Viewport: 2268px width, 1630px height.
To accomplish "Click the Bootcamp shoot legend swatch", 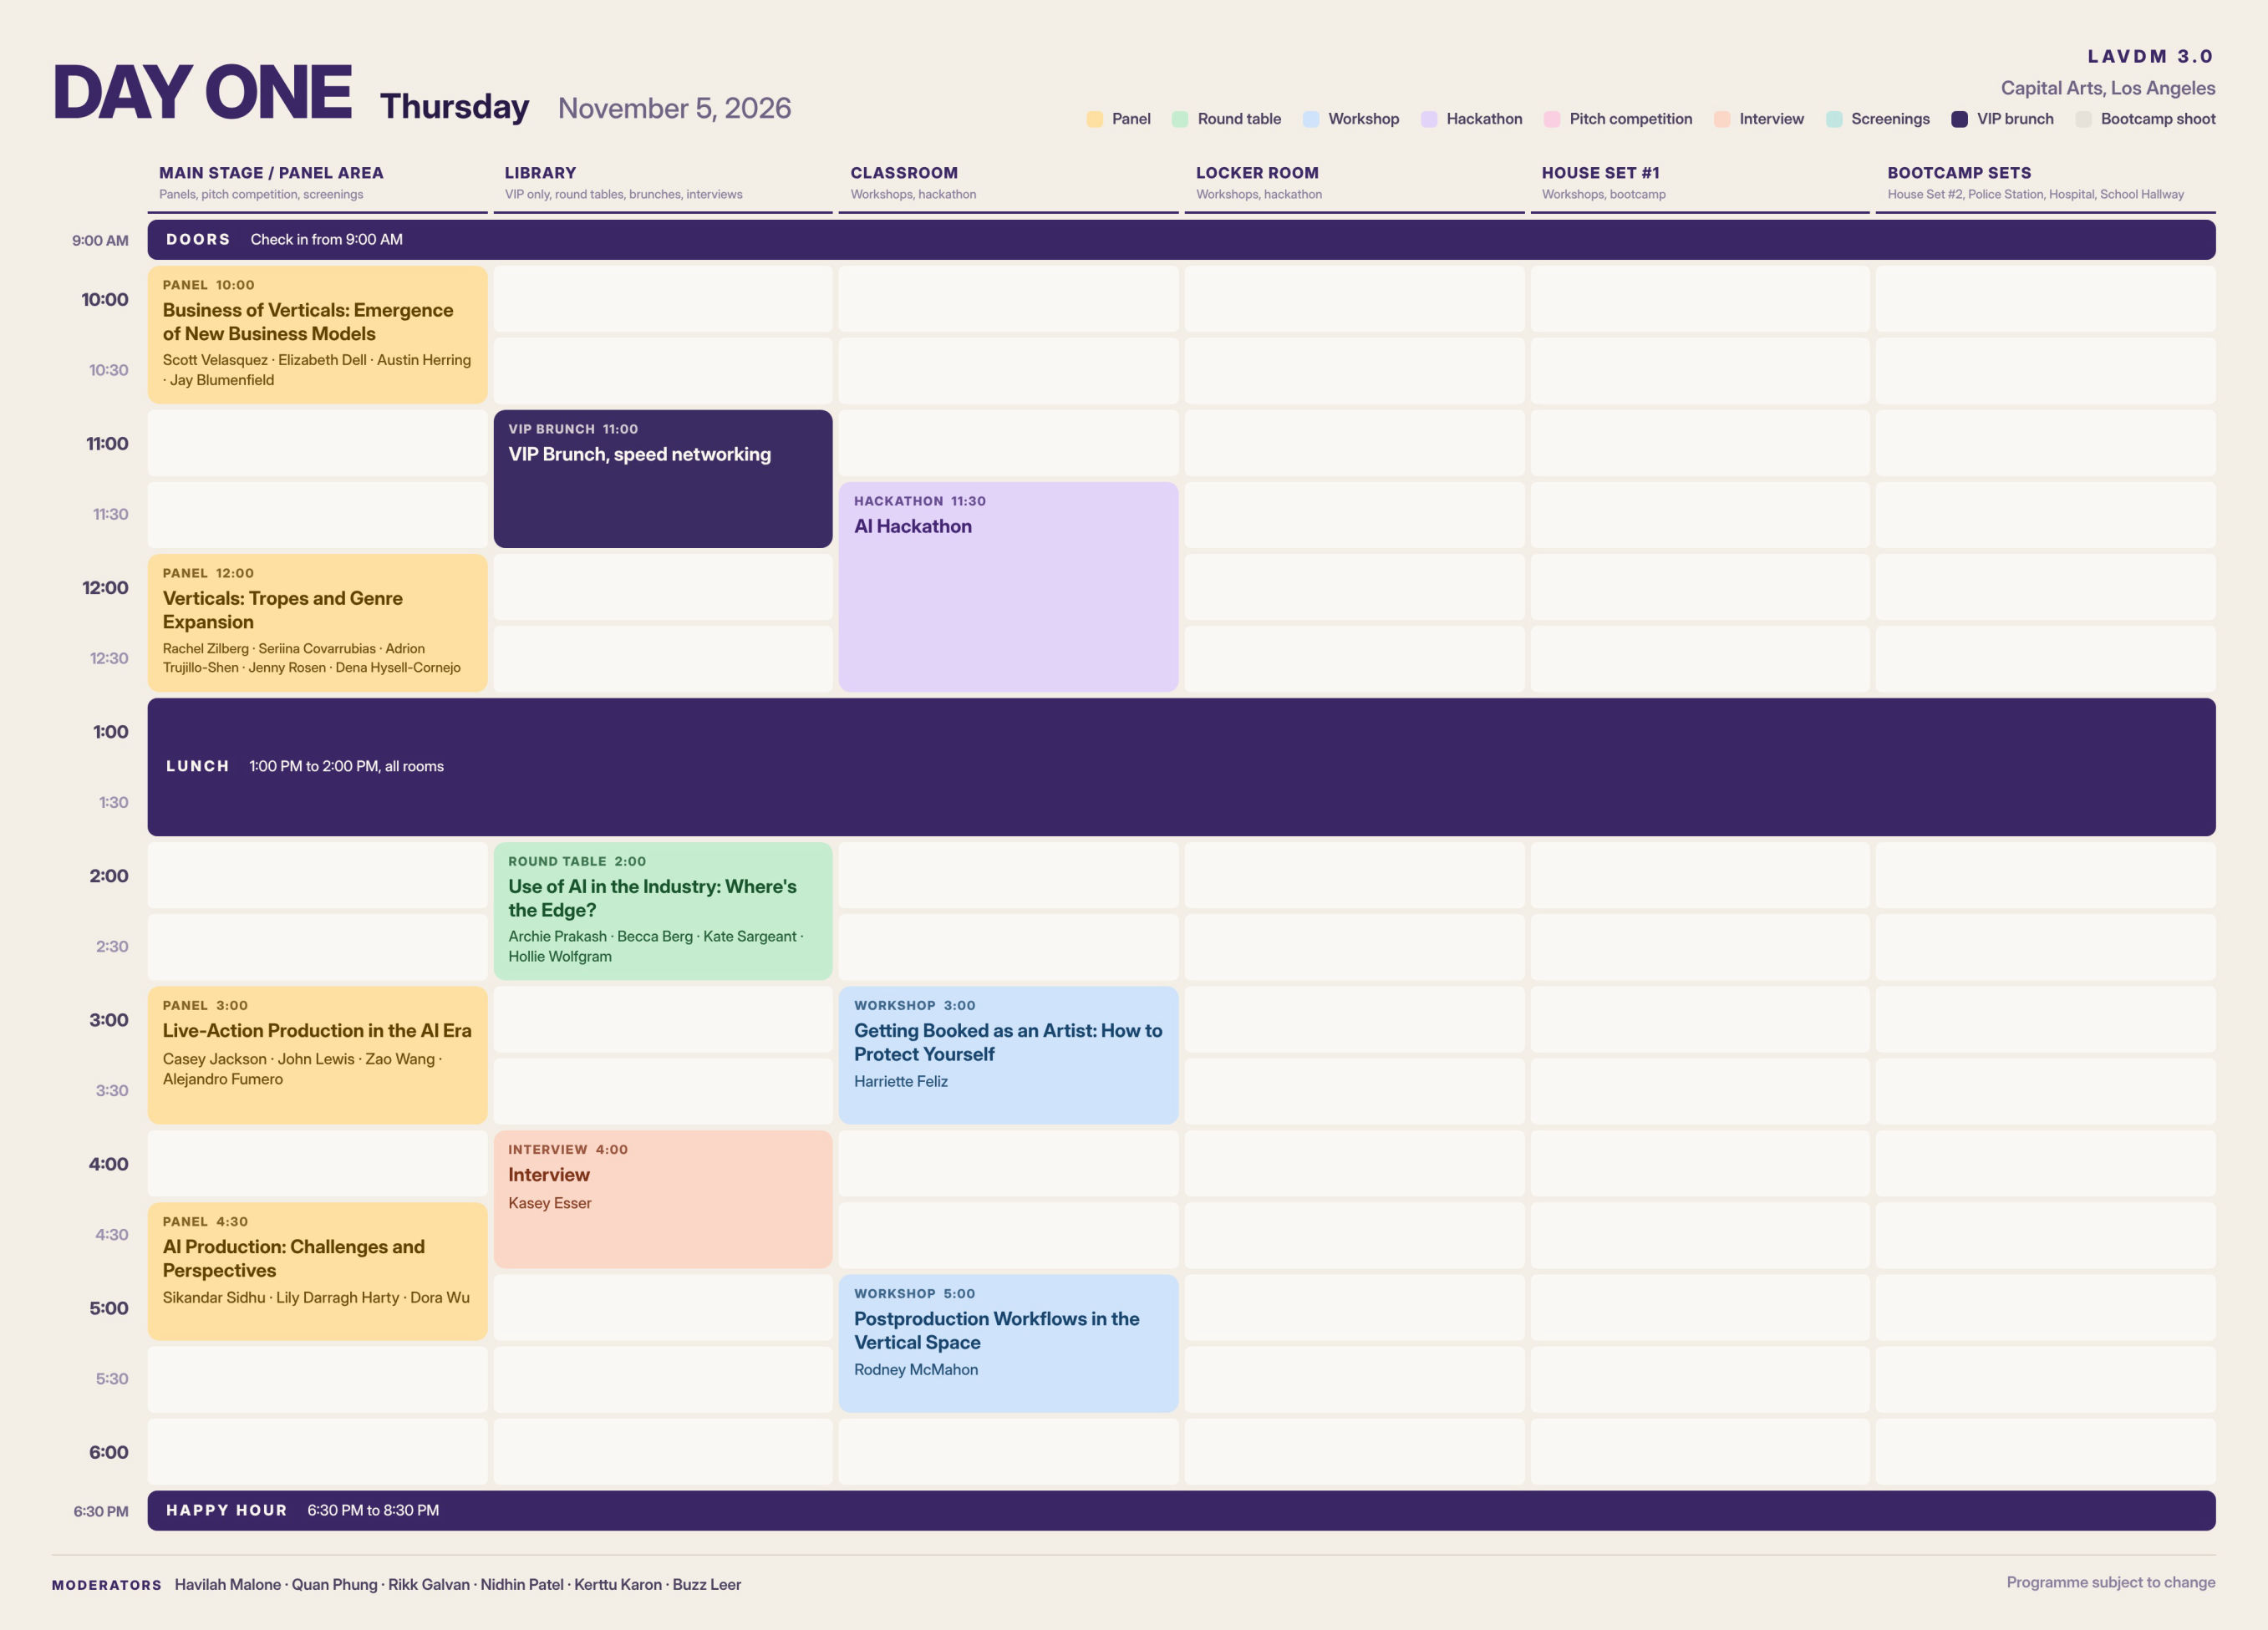I will pos(2084,119).
